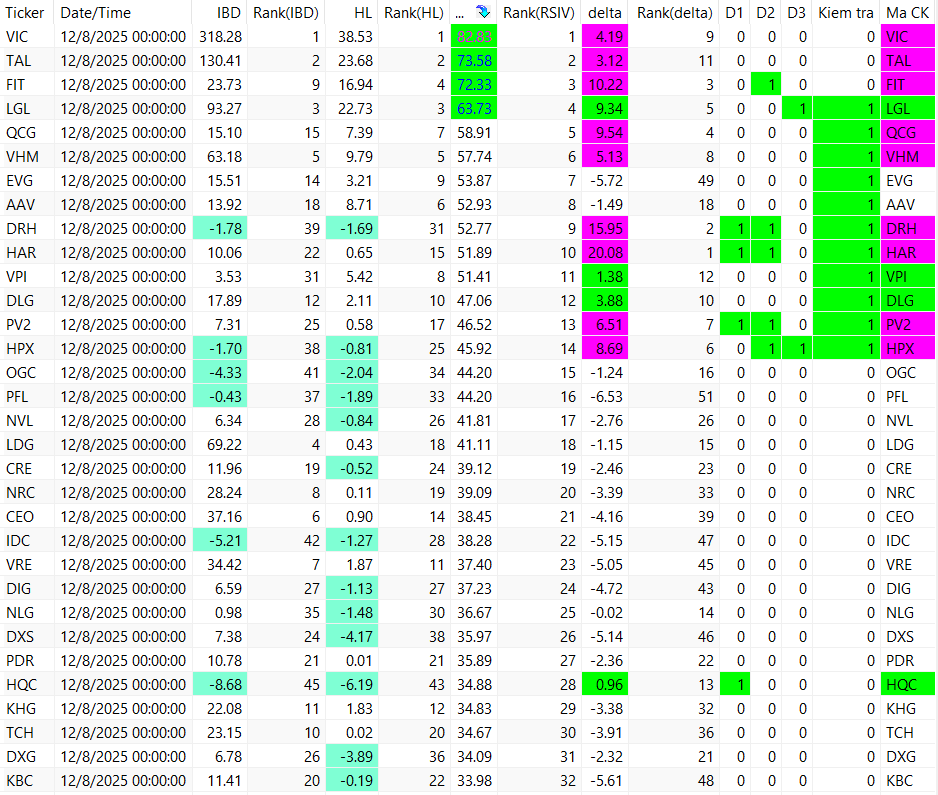Click green Kiem tra cell for AAV

click(846, 205)
